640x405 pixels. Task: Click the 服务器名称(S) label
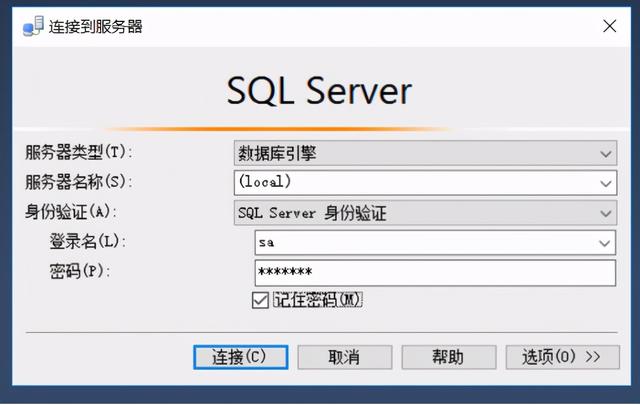[79, 182]
